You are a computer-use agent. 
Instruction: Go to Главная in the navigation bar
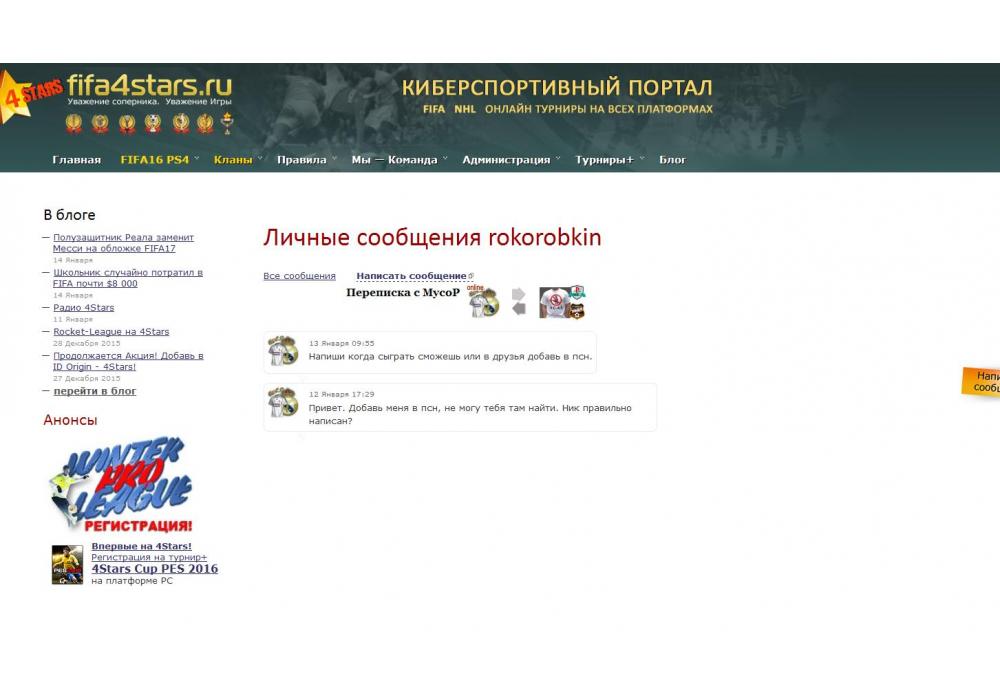pyautogui.click(x=76, y=160)
